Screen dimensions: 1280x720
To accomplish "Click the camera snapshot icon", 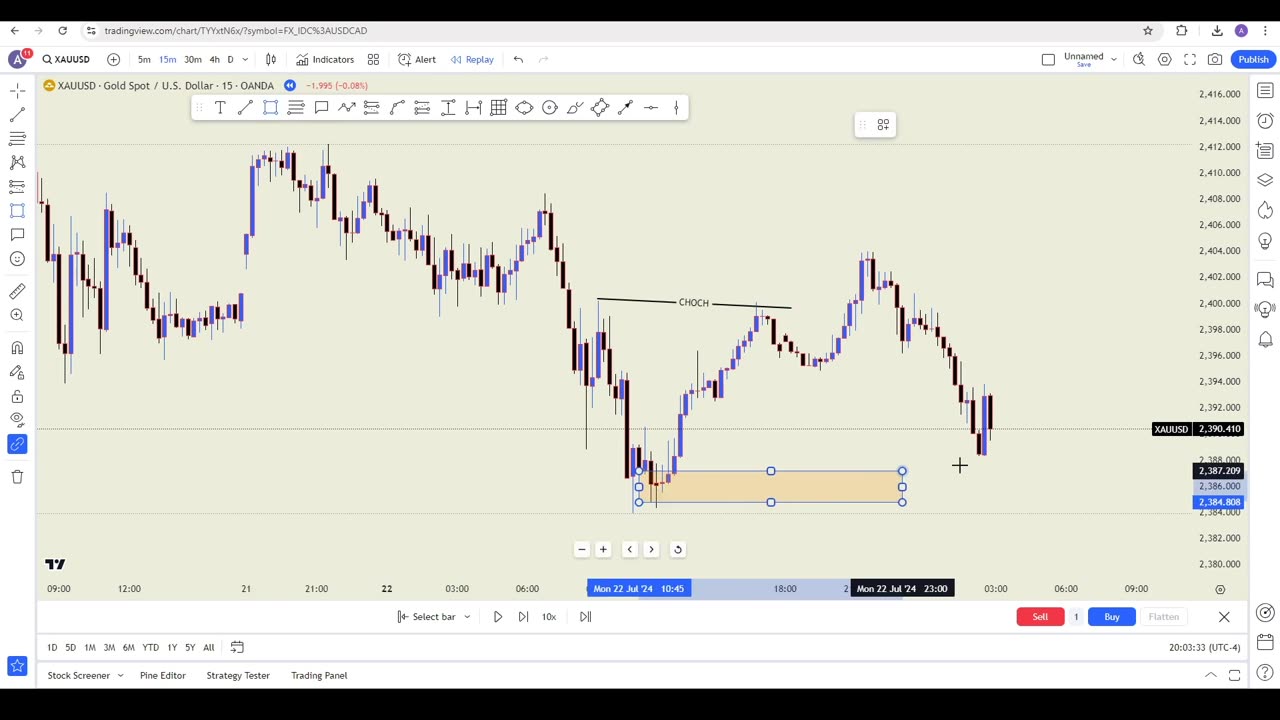I will pos(1215,59).
